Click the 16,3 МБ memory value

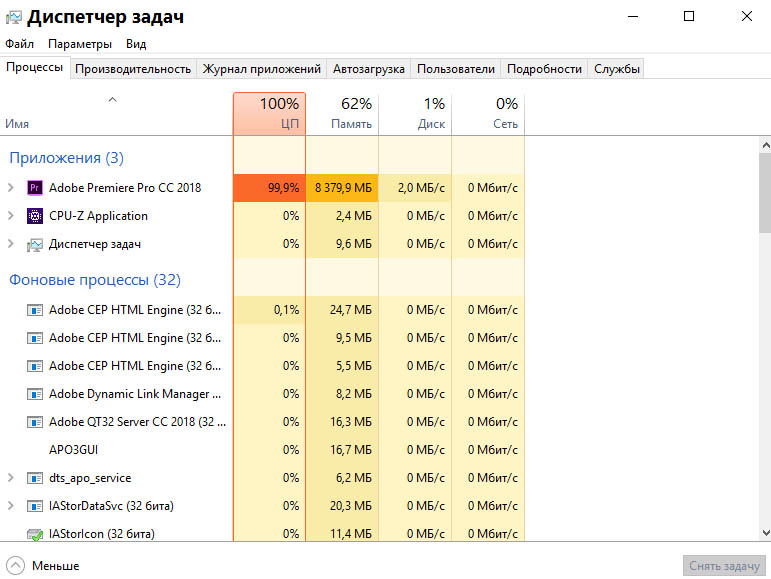pos(351,422)
